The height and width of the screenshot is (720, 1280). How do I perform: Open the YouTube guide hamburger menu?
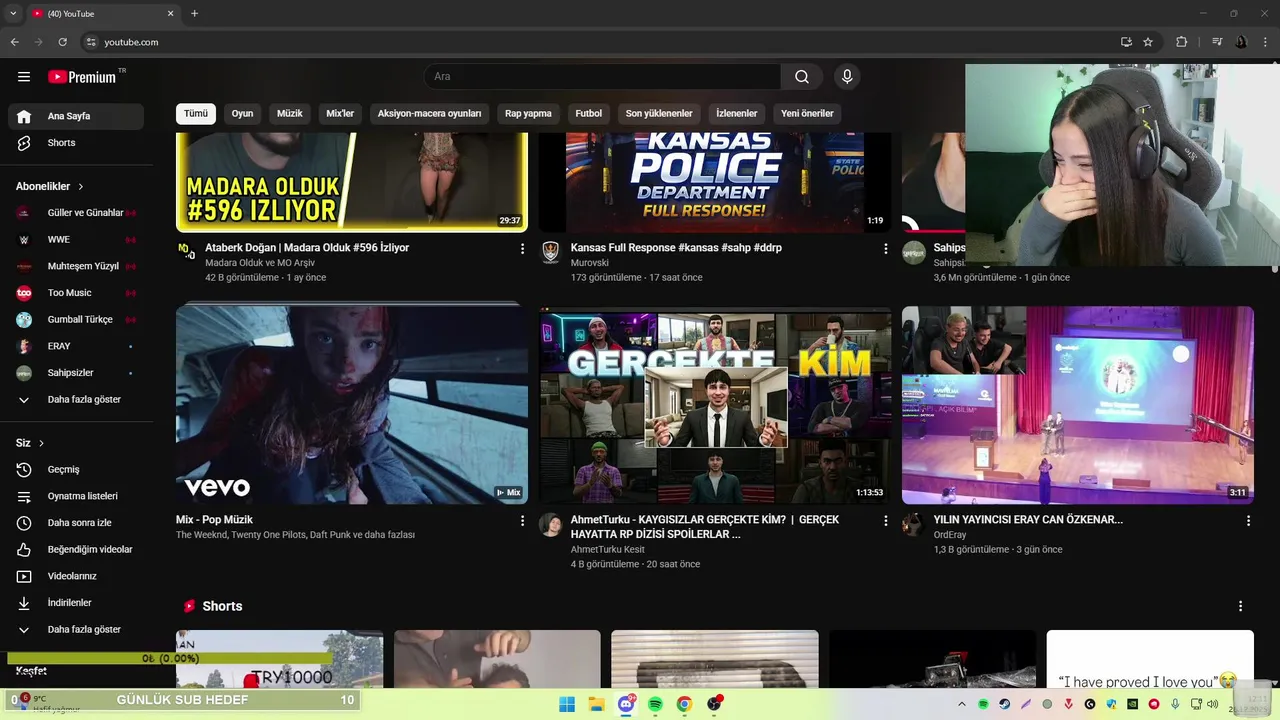click(24, 77)
